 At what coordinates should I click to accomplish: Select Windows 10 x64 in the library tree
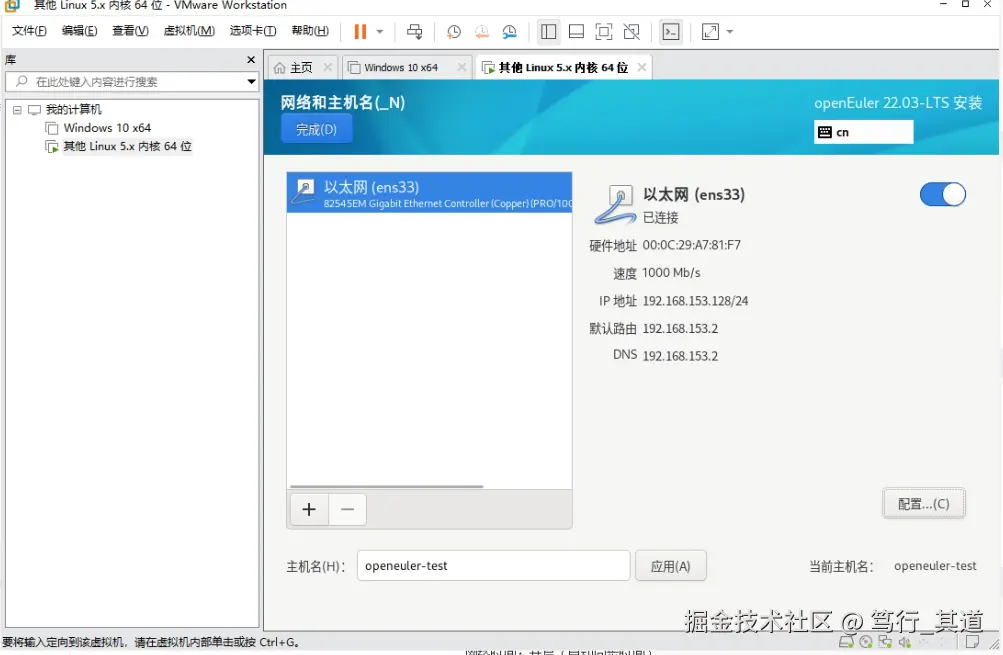tap(107, 128)
